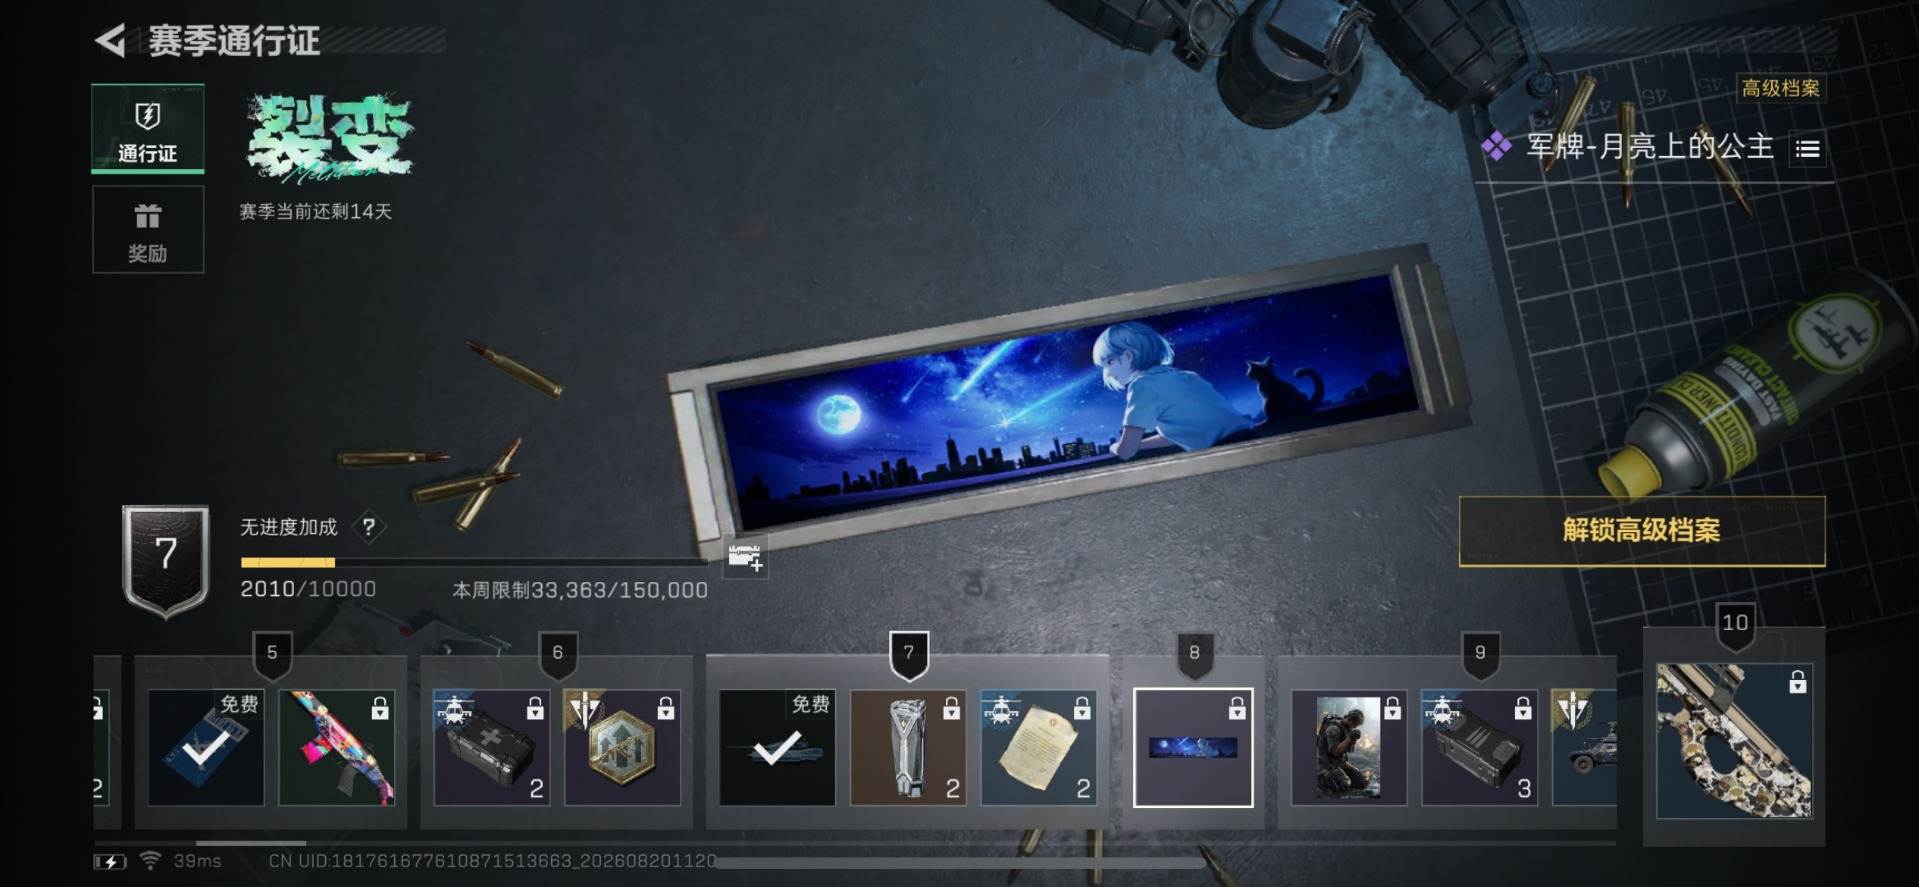Tap the lock icon on paper document reward
The width and height of the screenshot is (1919, 887).
(x=1082, y=708)
